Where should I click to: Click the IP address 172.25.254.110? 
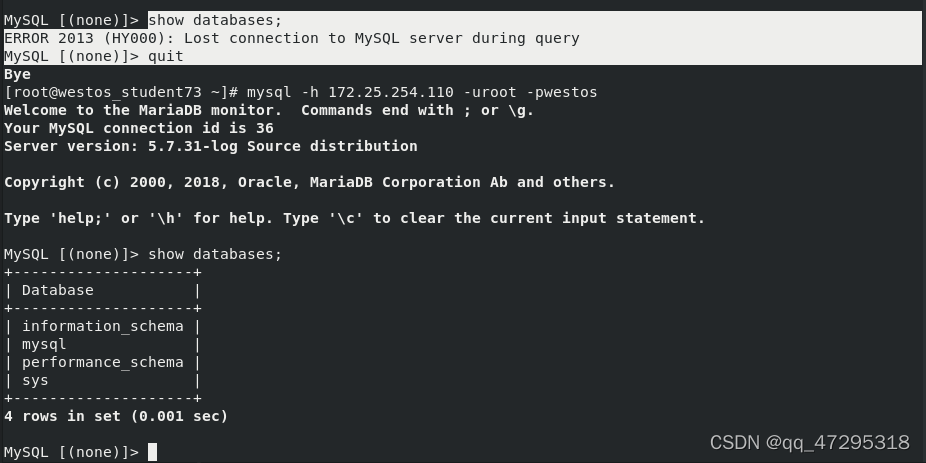pos(391,92)
